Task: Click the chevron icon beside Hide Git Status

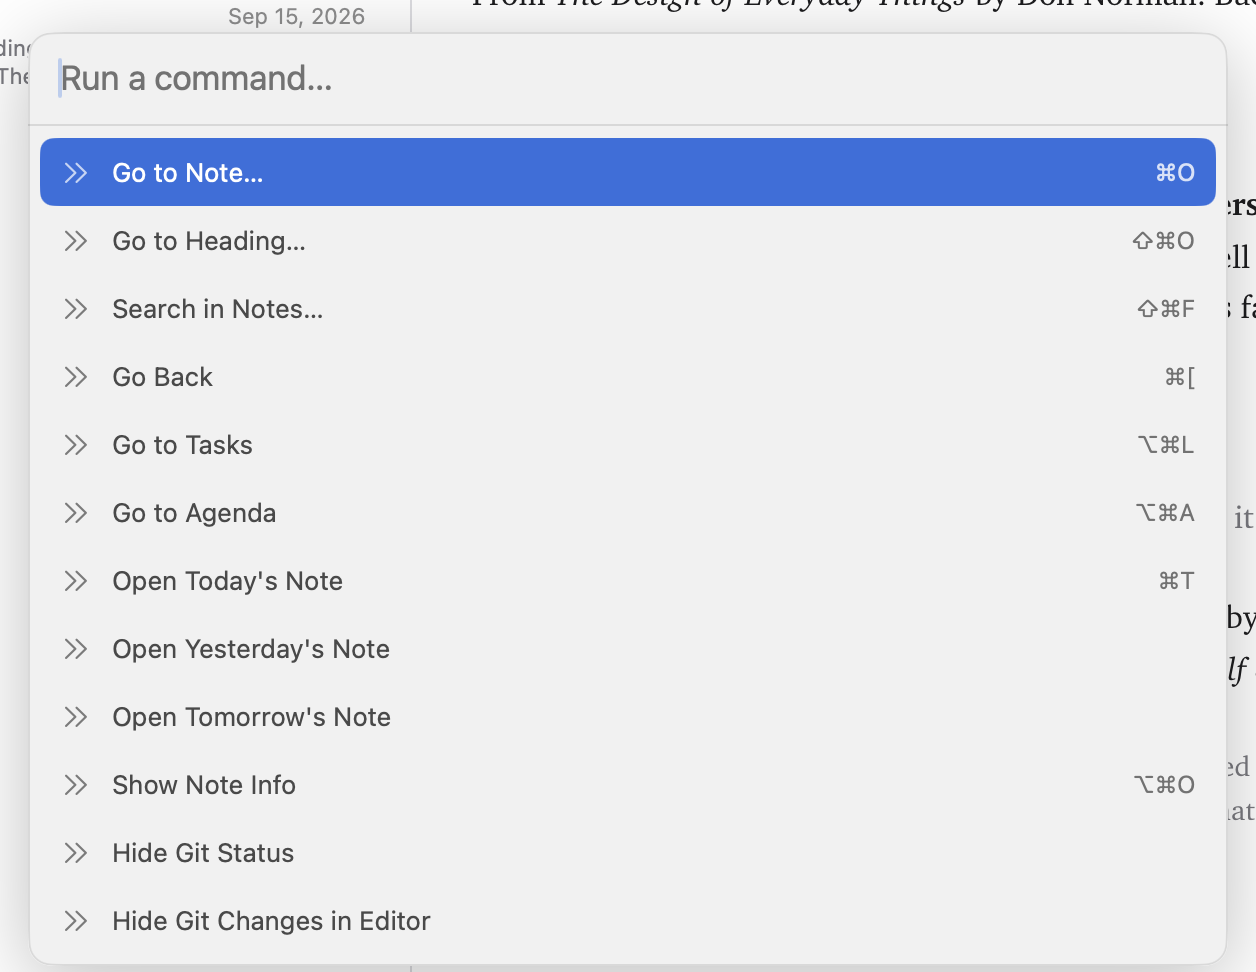Action: click(76, 853)
